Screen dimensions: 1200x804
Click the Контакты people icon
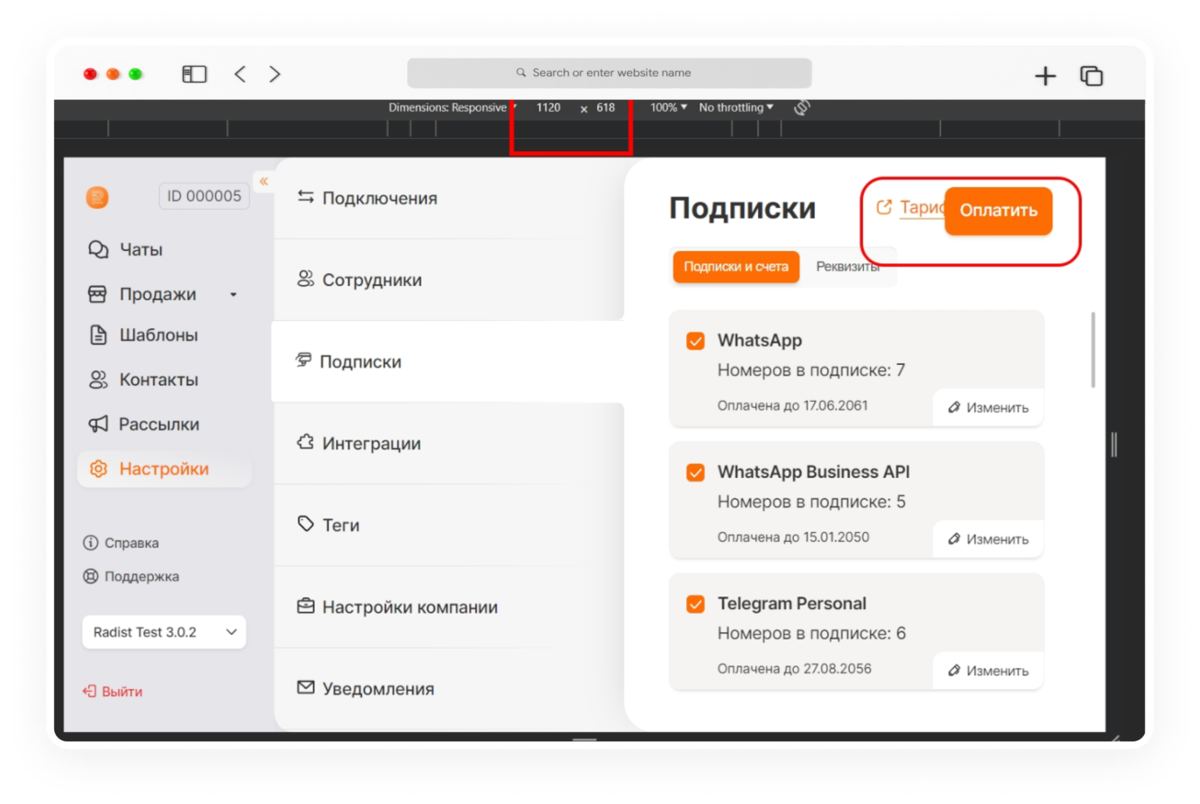(98, 380)
